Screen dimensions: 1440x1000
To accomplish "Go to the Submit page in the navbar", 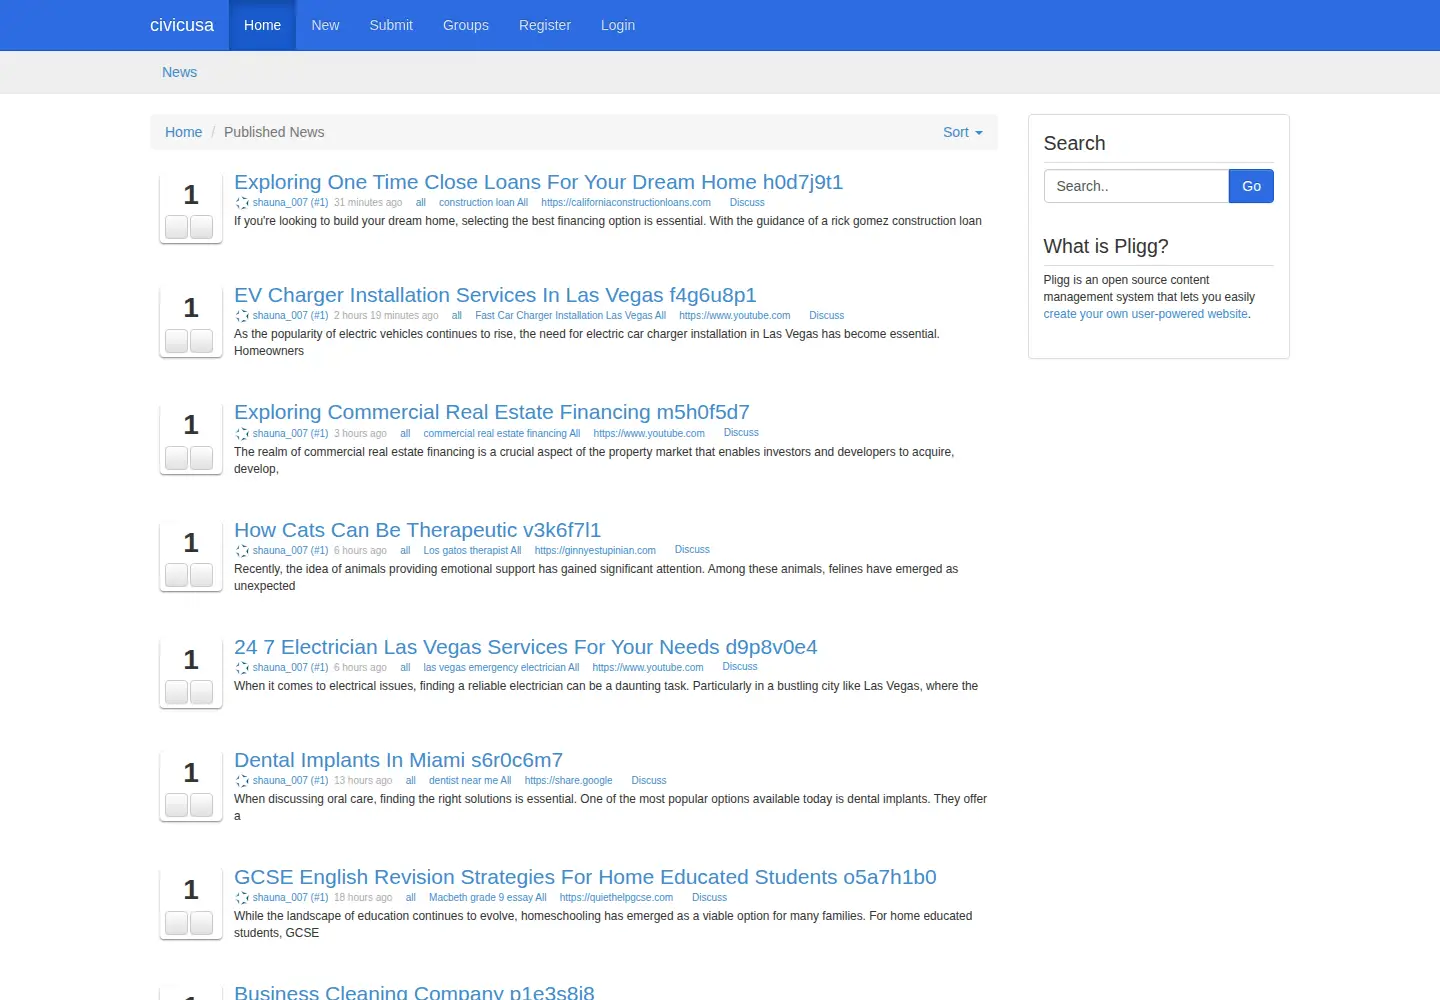I will click(391, 25).
